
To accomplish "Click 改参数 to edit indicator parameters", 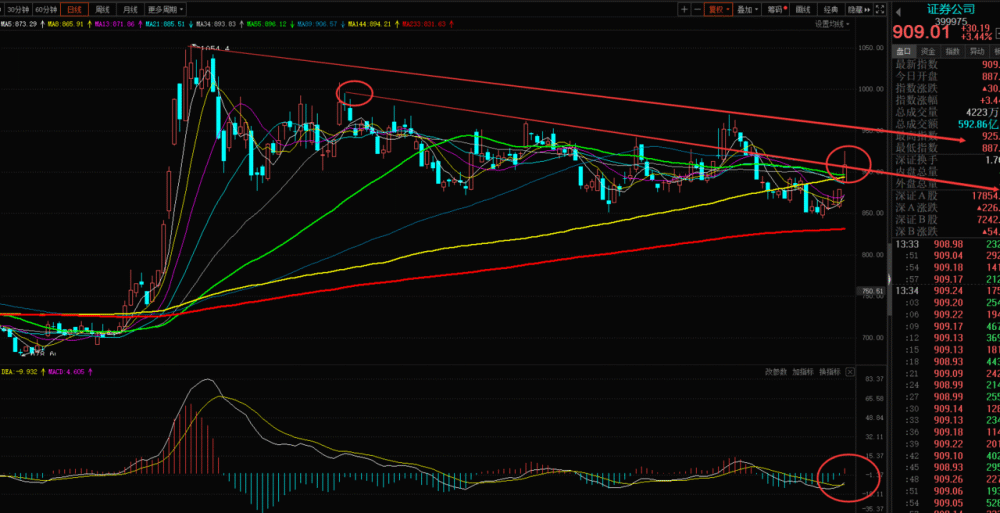I will [x=777, y=371].
